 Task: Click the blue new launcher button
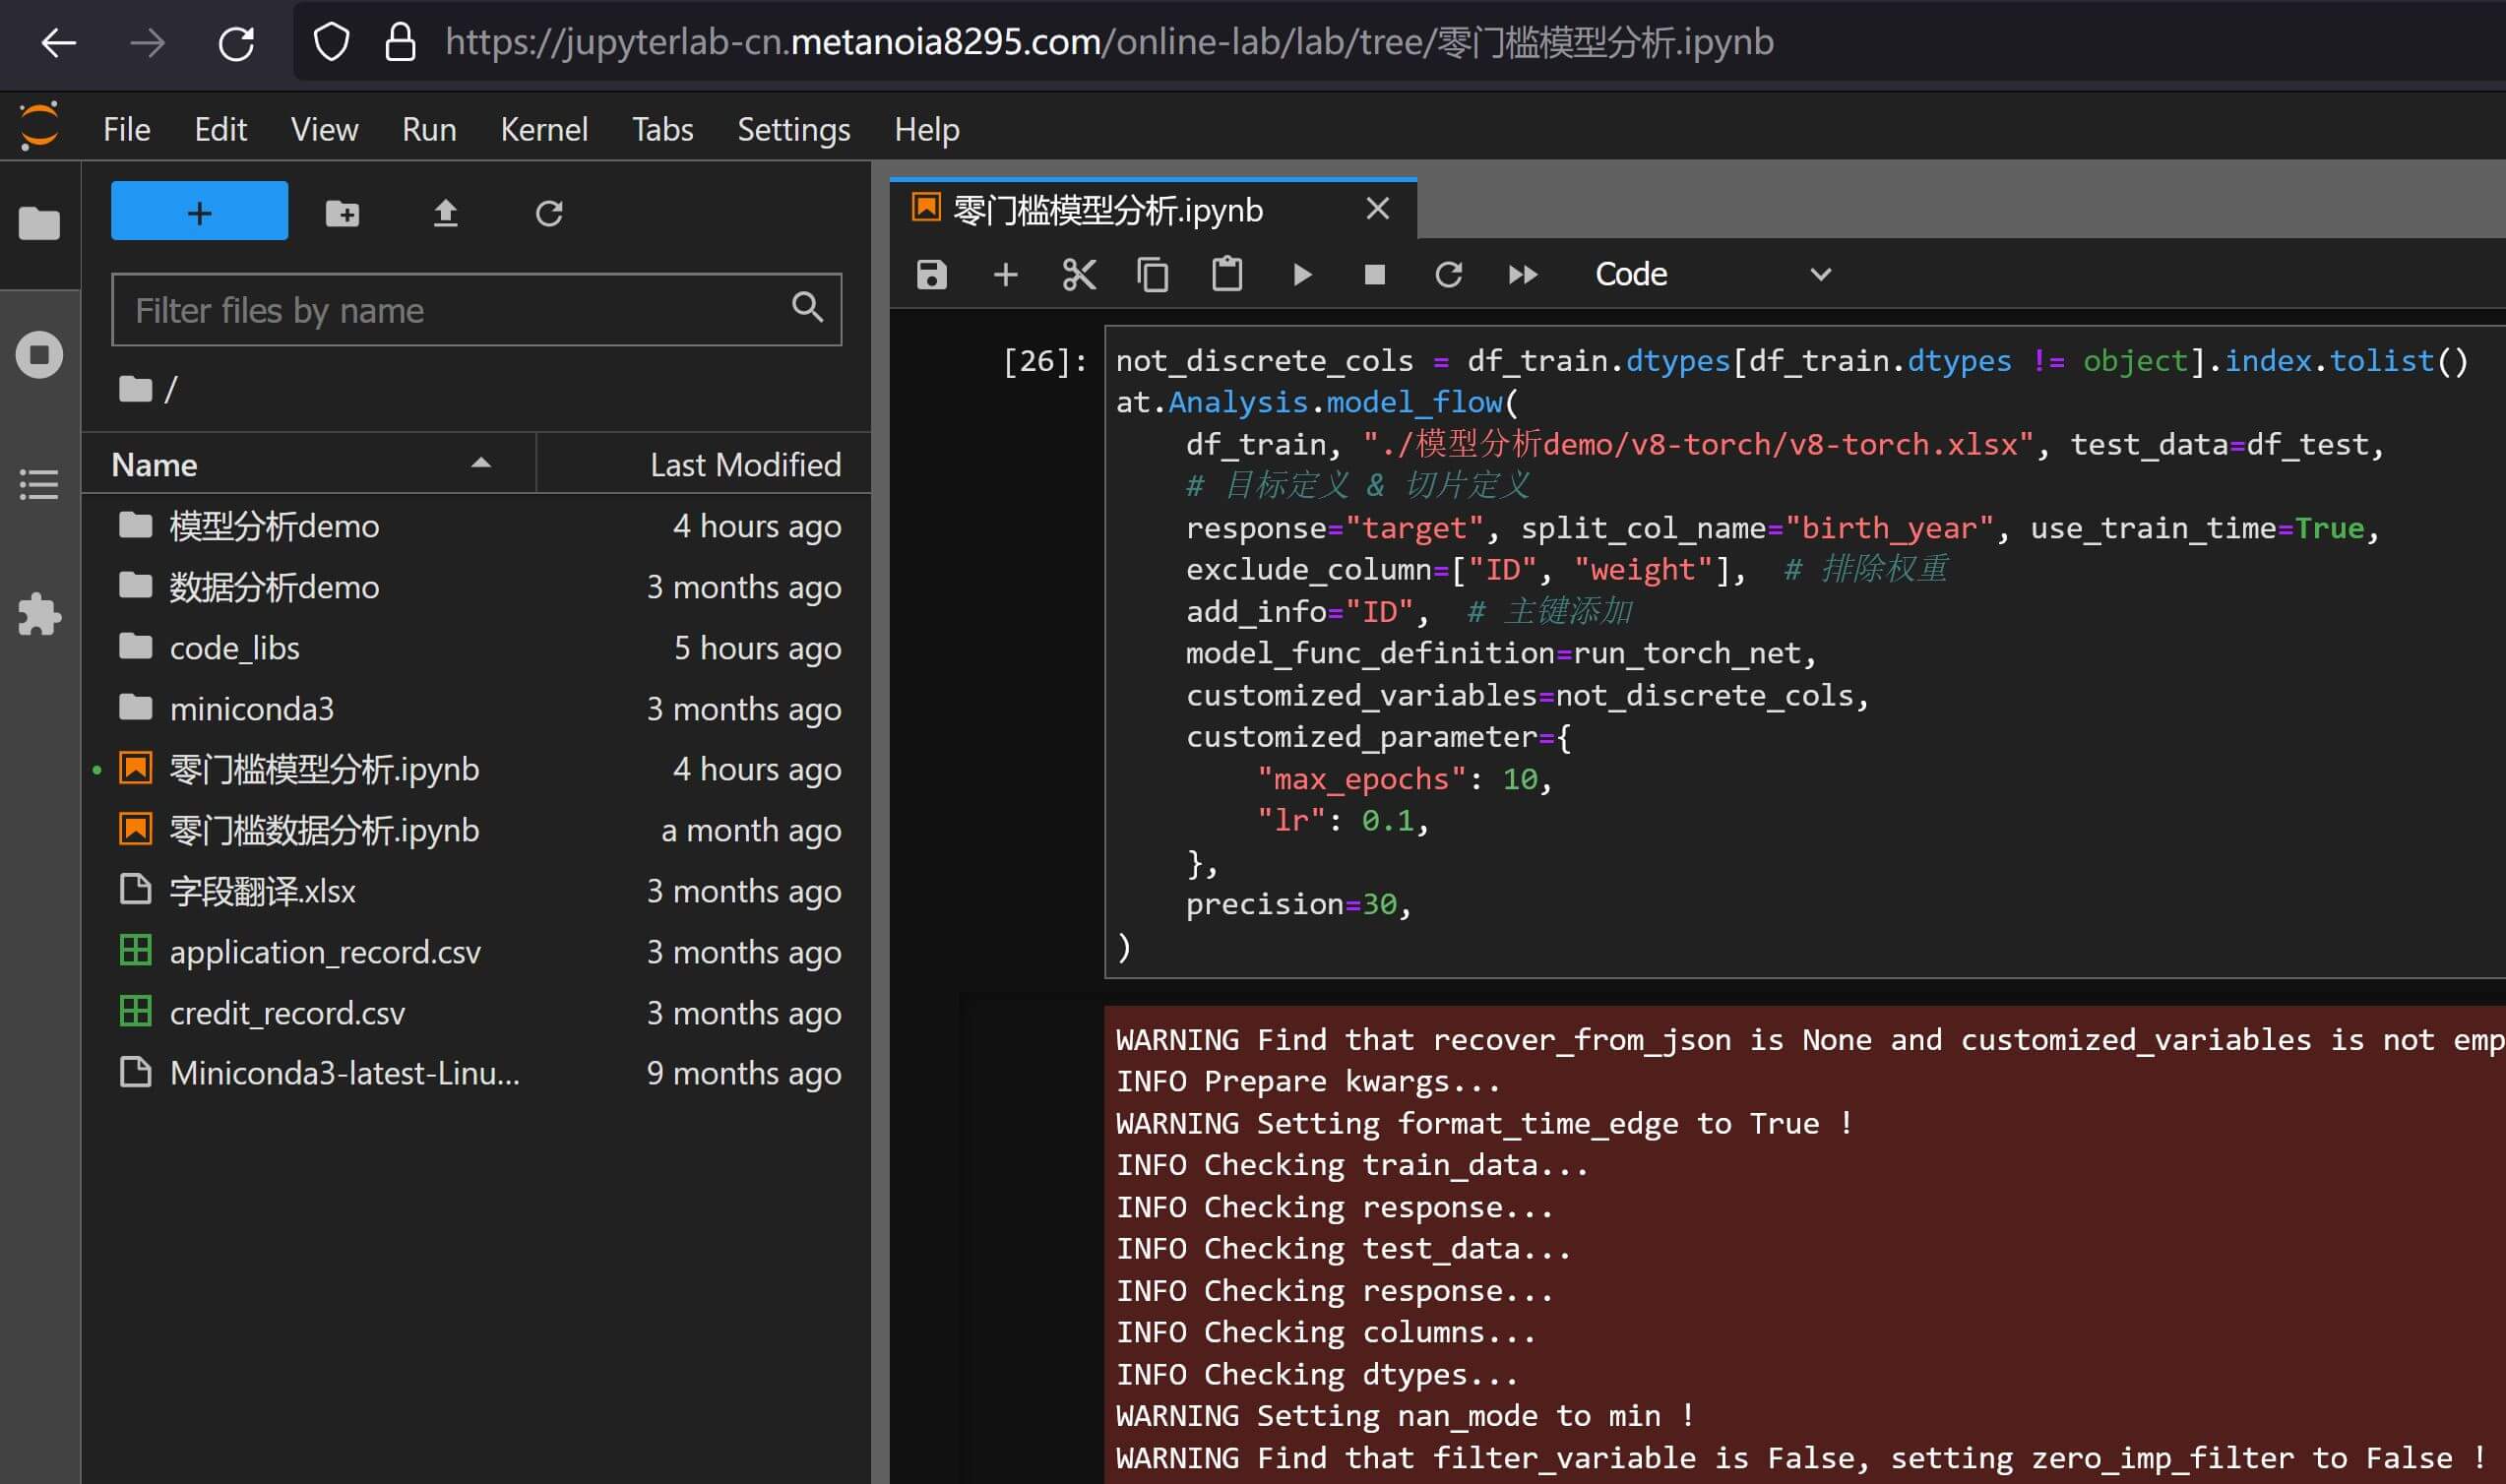[x=199, y=211]
